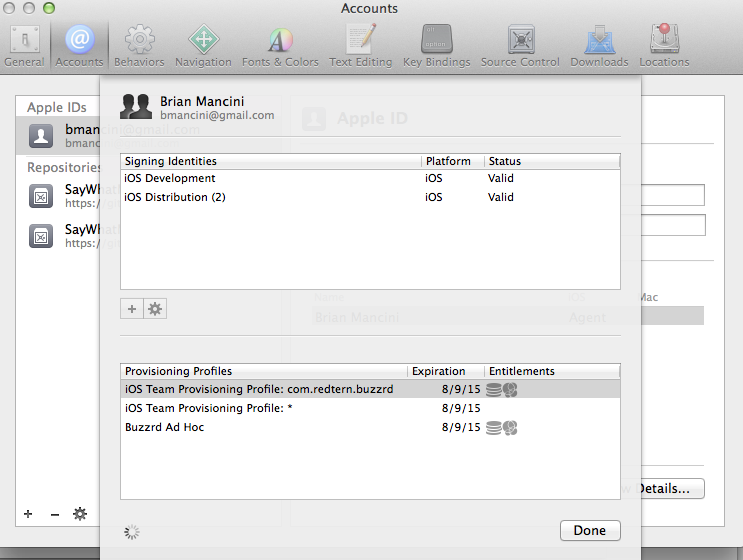This screenshot has width=743, height=560.
Task: Open the General preferences pane
Action: 24,46
